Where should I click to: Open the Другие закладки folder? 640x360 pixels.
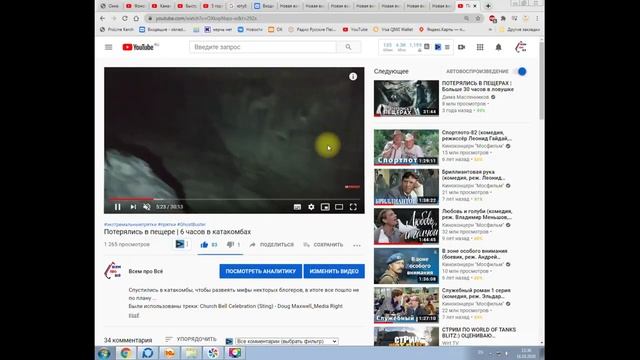(x=520, y=29)
